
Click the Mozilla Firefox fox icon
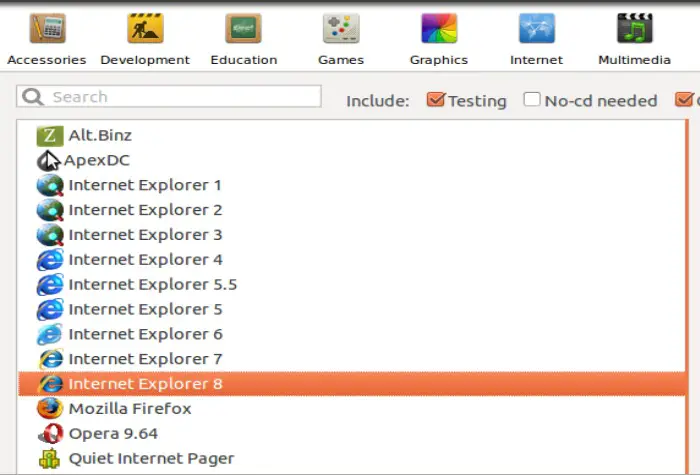click(50, 408)
